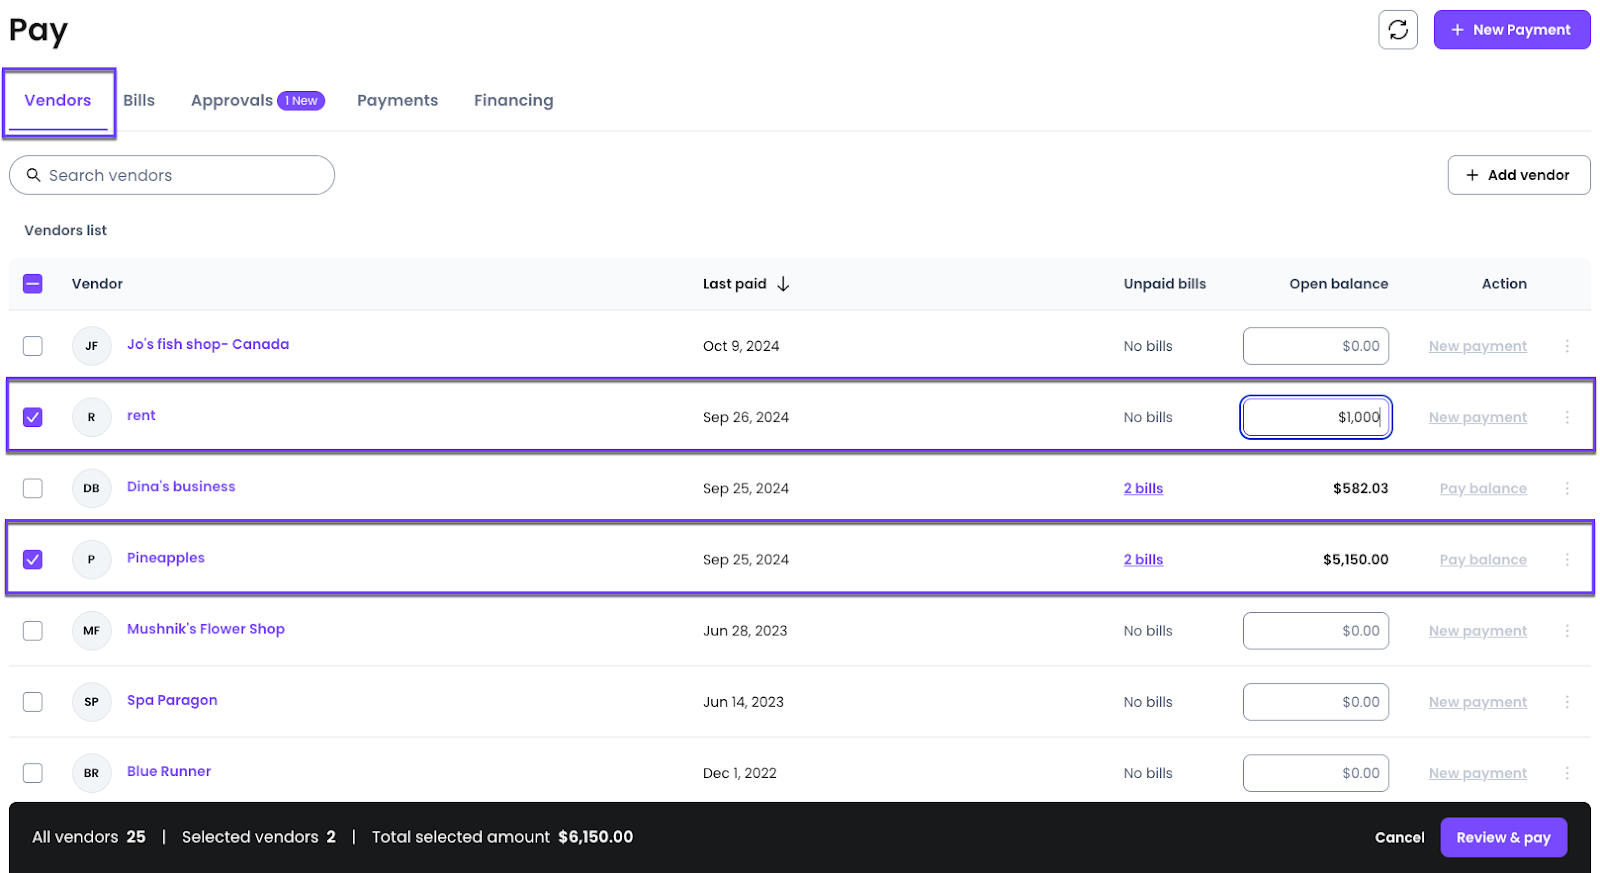The height and width of the screenshot is (873, 1600).
Task: Toggle the select-all vendors header checkbox
Action: [x=33, y=284]
